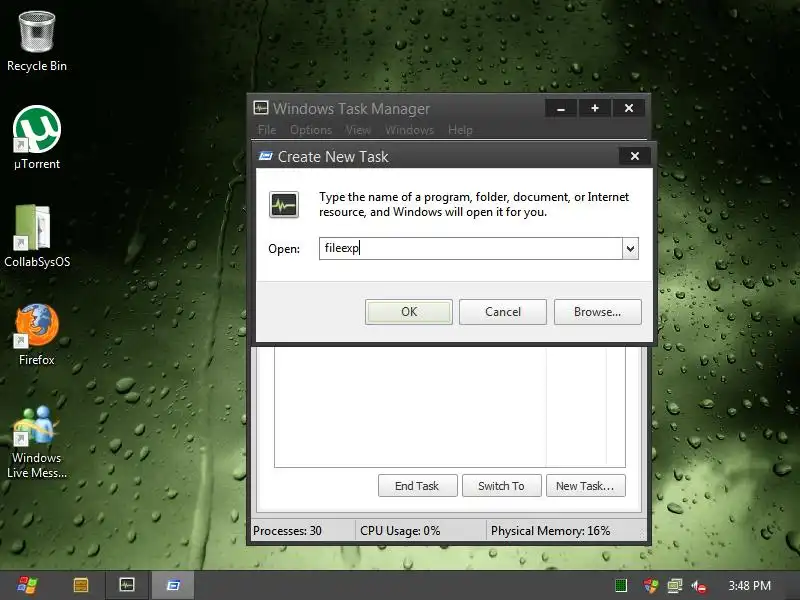Click the Browse... button
This screenshot has width=800, height=600.
coord(597,312)
